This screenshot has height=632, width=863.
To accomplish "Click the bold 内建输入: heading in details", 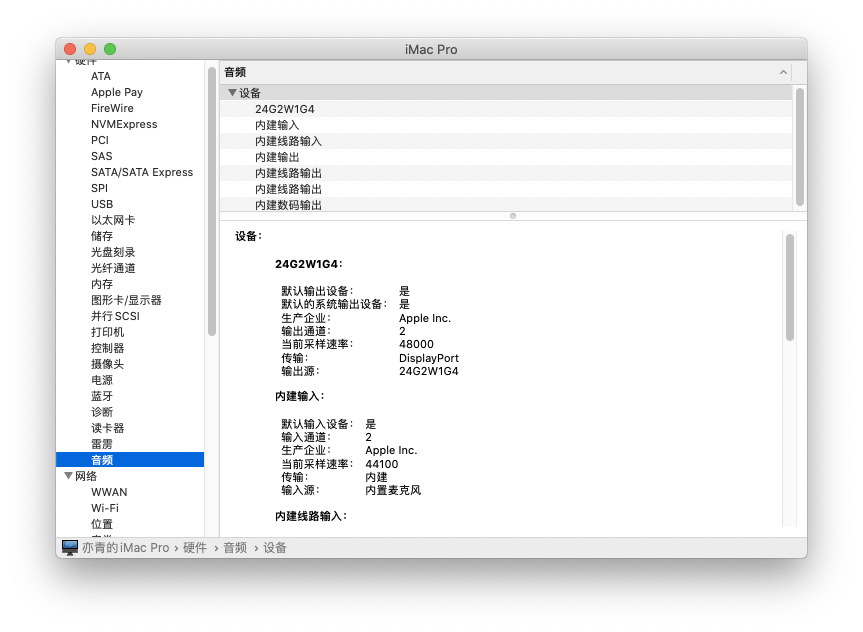I will 300,396.
